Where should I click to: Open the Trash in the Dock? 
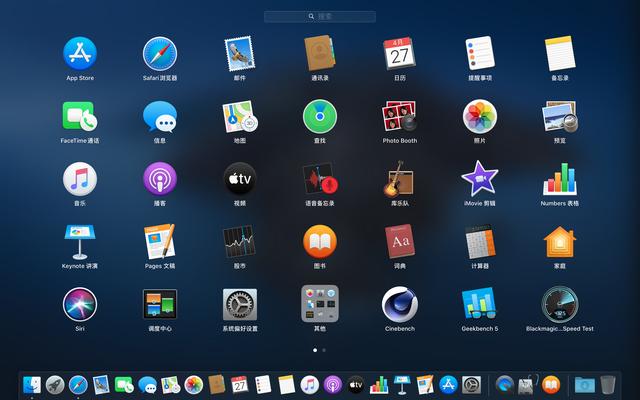[608, 384]
